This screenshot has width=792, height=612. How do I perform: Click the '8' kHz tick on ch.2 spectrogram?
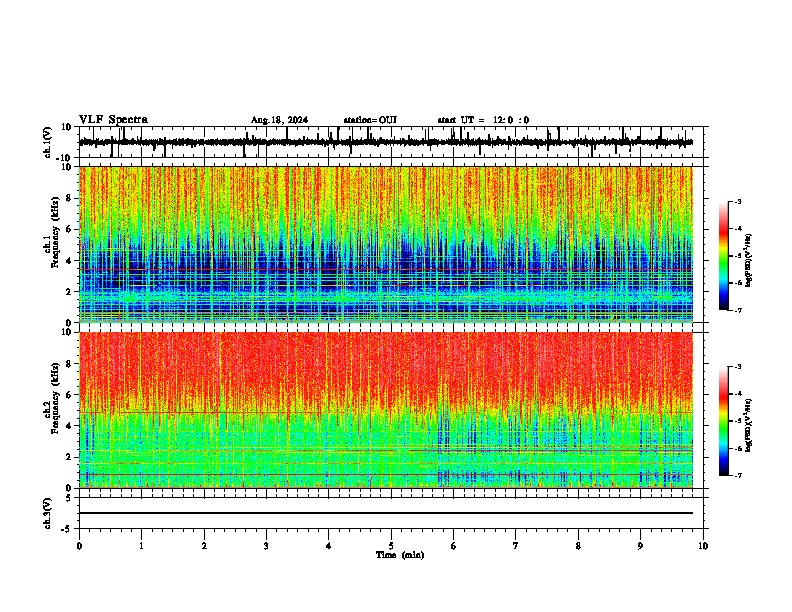click(70, 364)
